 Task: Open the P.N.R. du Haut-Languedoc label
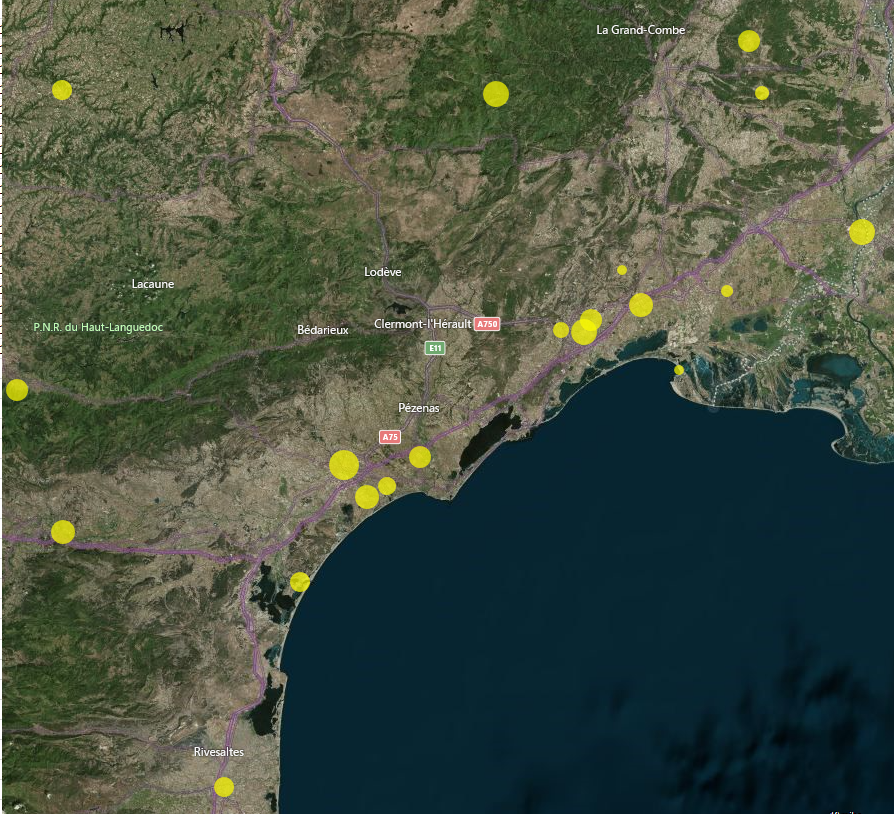98,326
